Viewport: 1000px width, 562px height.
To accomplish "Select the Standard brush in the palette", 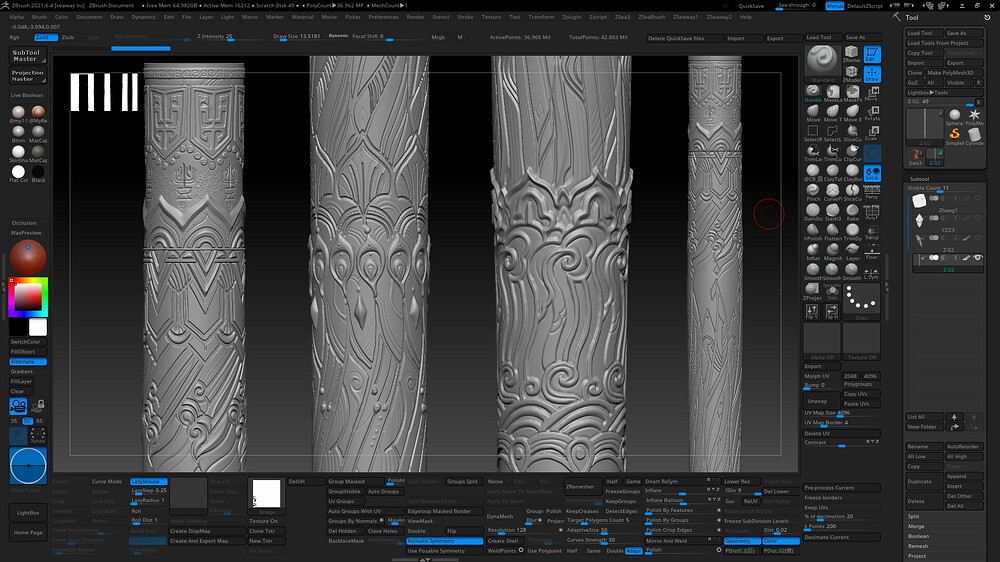I will [x=812, y=93].
